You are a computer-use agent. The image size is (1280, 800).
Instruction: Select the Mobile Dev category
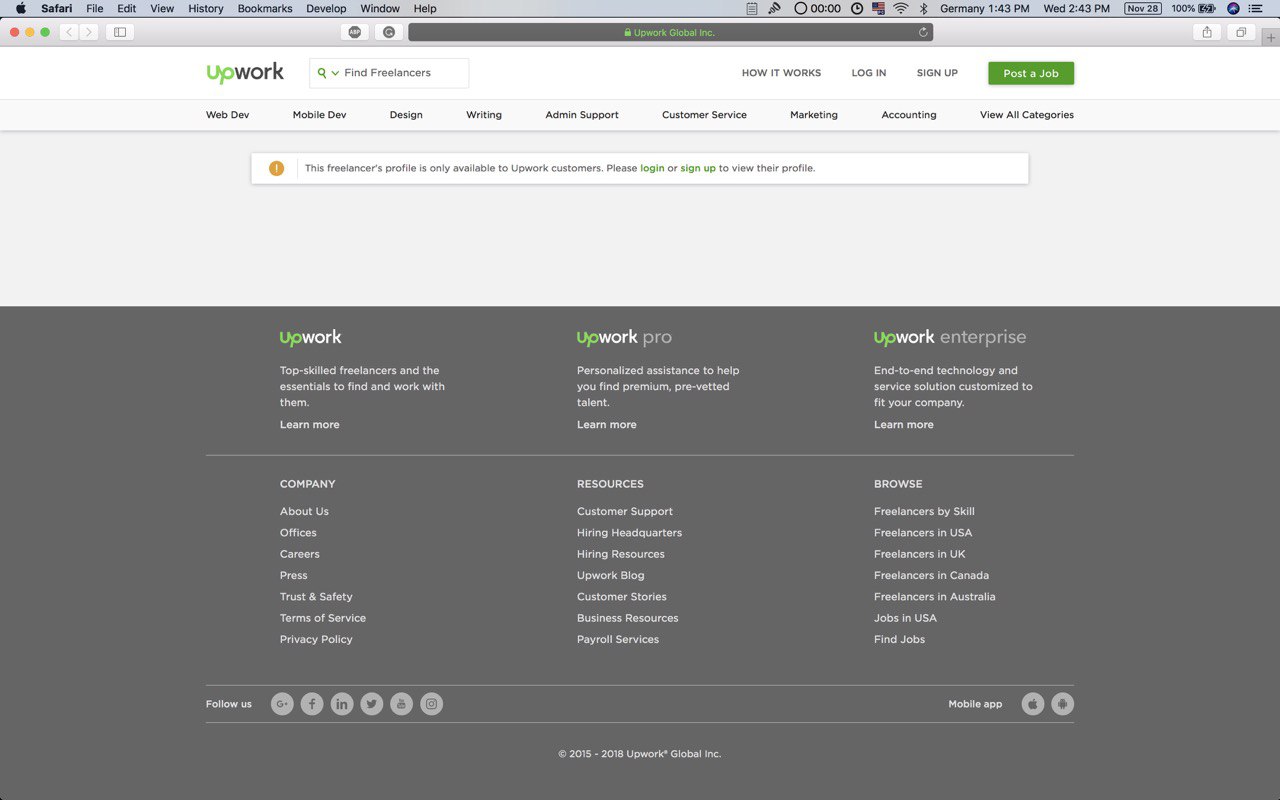click(x=320, y=115)
